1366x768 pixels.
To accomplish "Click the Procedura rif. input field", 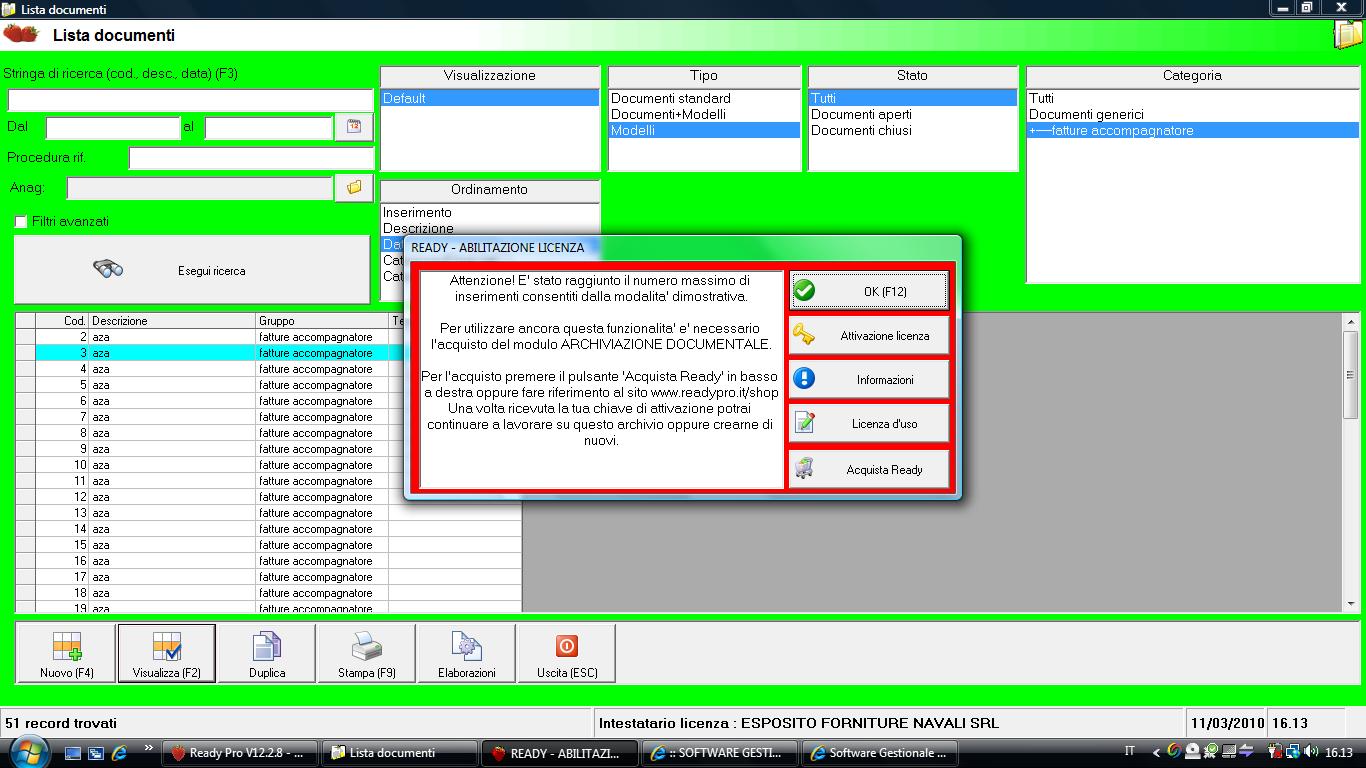I will (x=251, y=158).
